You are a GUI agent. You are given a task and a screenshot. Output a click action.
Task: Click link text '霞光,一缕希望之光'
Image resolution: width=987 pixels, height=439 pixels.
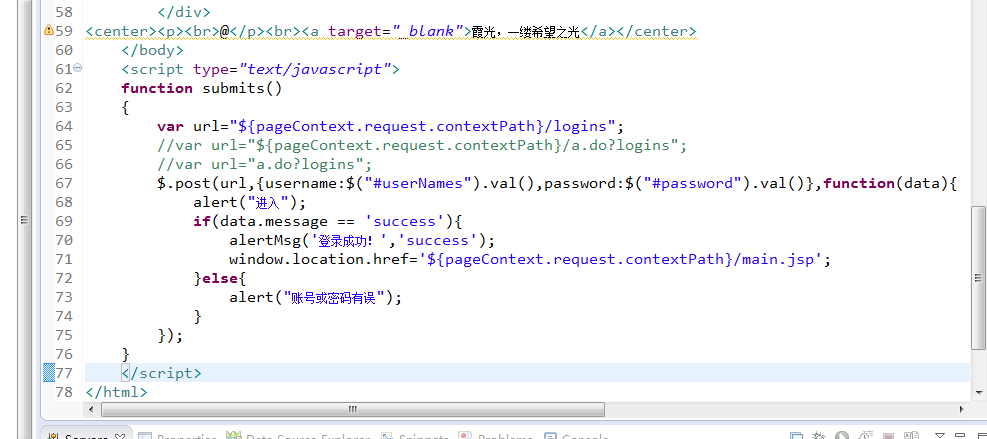[x=525, y=32]
